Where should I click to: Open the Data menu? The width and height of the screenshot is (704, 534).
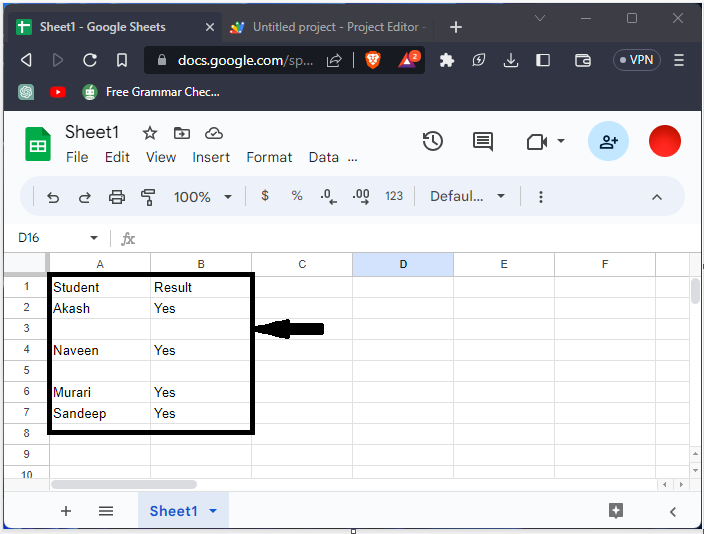pos(324,157)
